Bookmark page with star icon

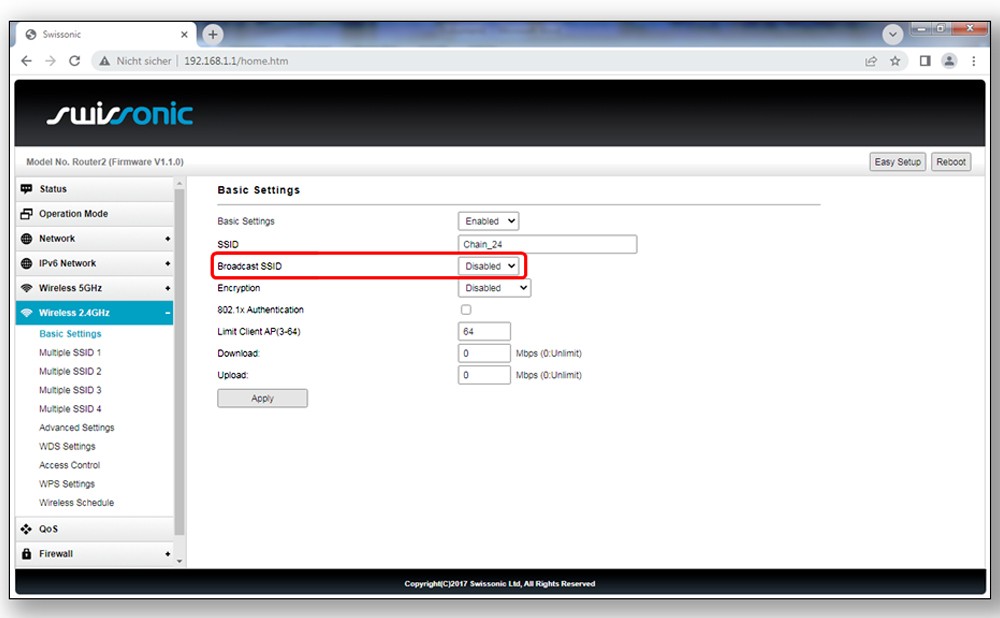coord(895,61)
